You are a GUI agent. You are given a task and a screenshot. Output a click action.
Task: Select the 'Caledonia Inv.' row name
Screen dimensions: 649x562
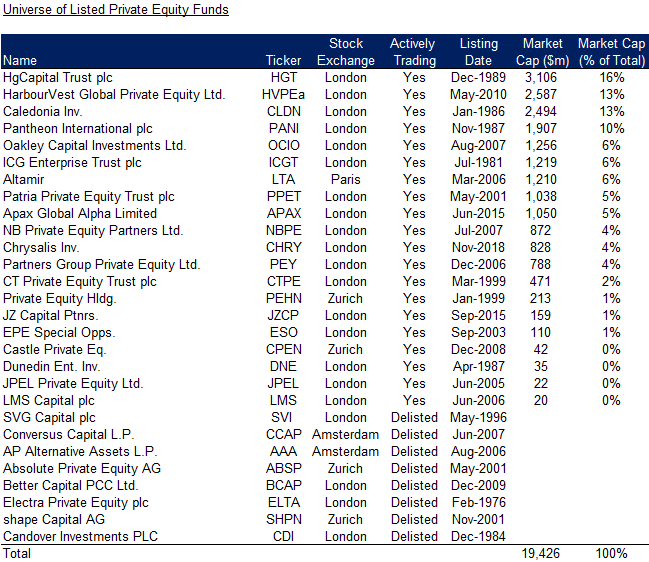43,112
